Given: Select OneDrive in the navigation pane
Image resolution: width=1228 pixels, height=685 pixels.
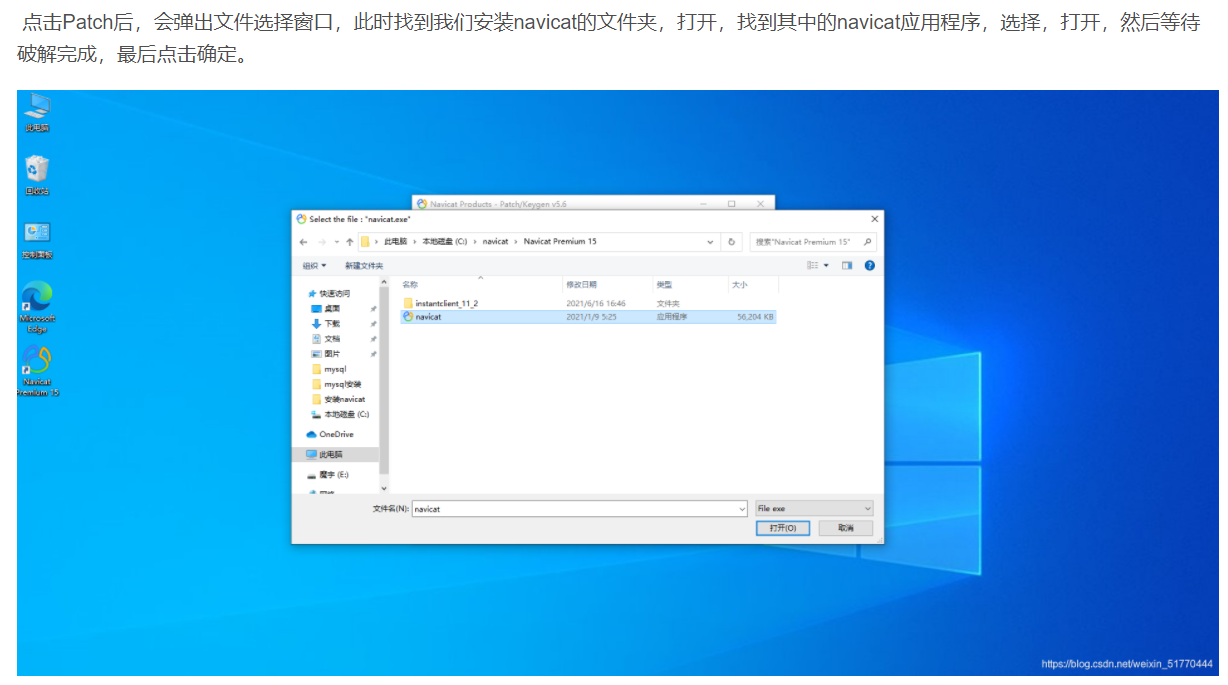Looking at the screenshot, I should 330,434.
